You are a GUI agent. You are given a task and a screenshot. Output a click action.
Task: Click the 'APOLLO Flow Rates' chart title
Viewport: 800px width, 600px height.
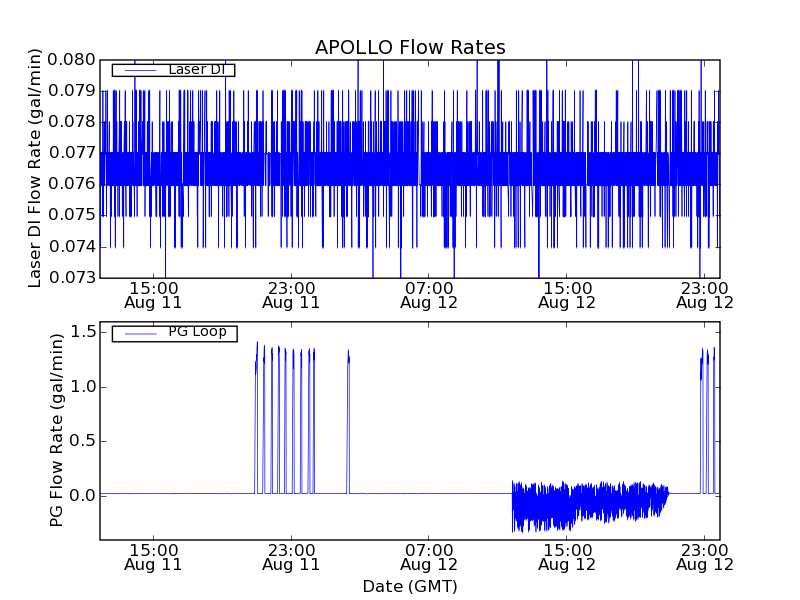coord(410,47)
